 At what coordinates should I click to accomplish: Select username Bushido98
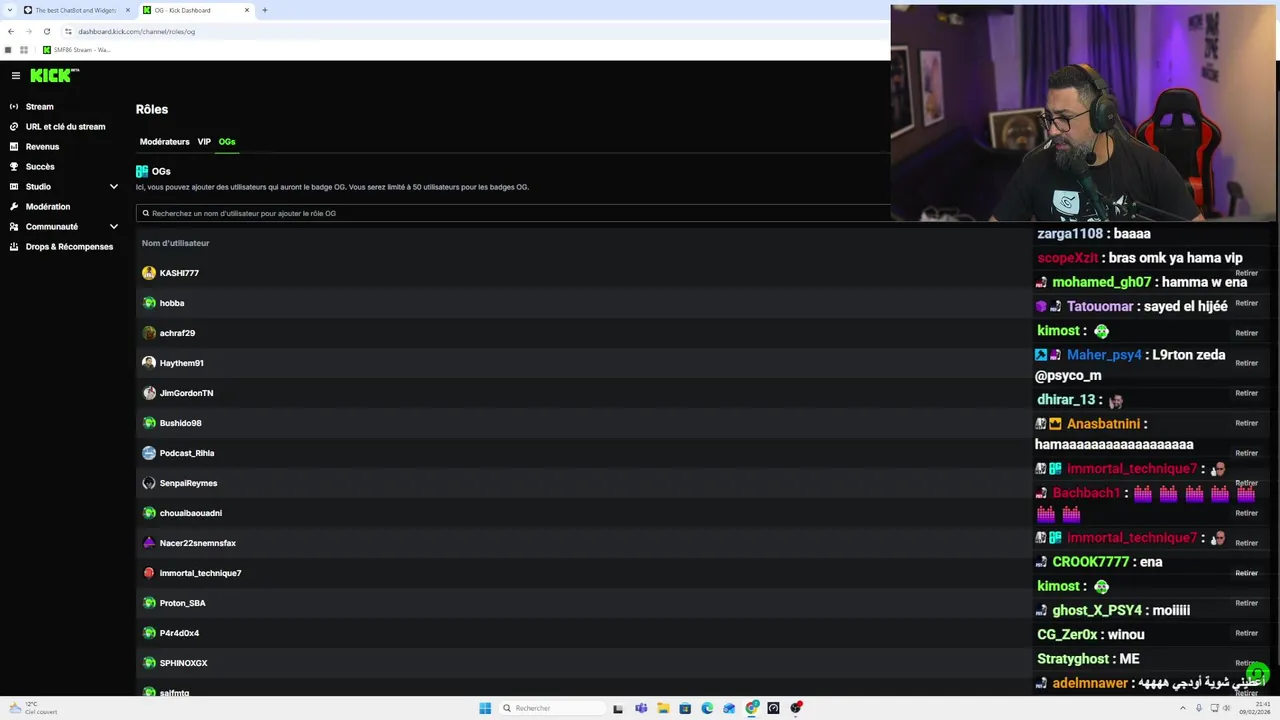pos(180,423)
